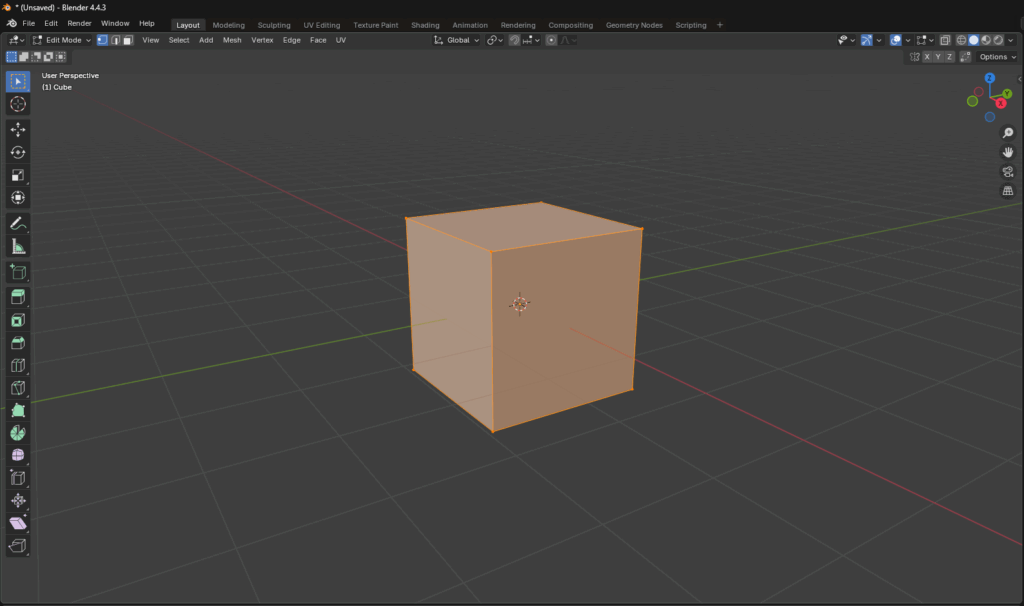Toggle the camera view icon

pos(1008,172)
